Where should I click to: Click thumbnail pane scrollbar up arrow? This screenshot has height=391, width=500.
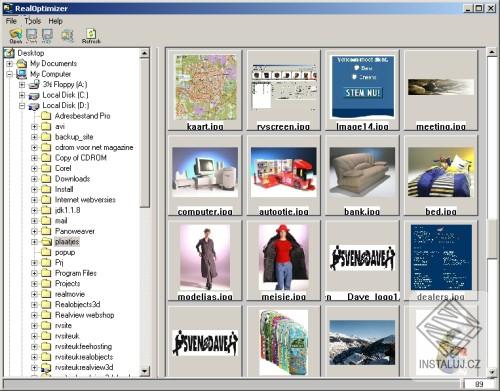pyautogui.click(x=492, y=52)
